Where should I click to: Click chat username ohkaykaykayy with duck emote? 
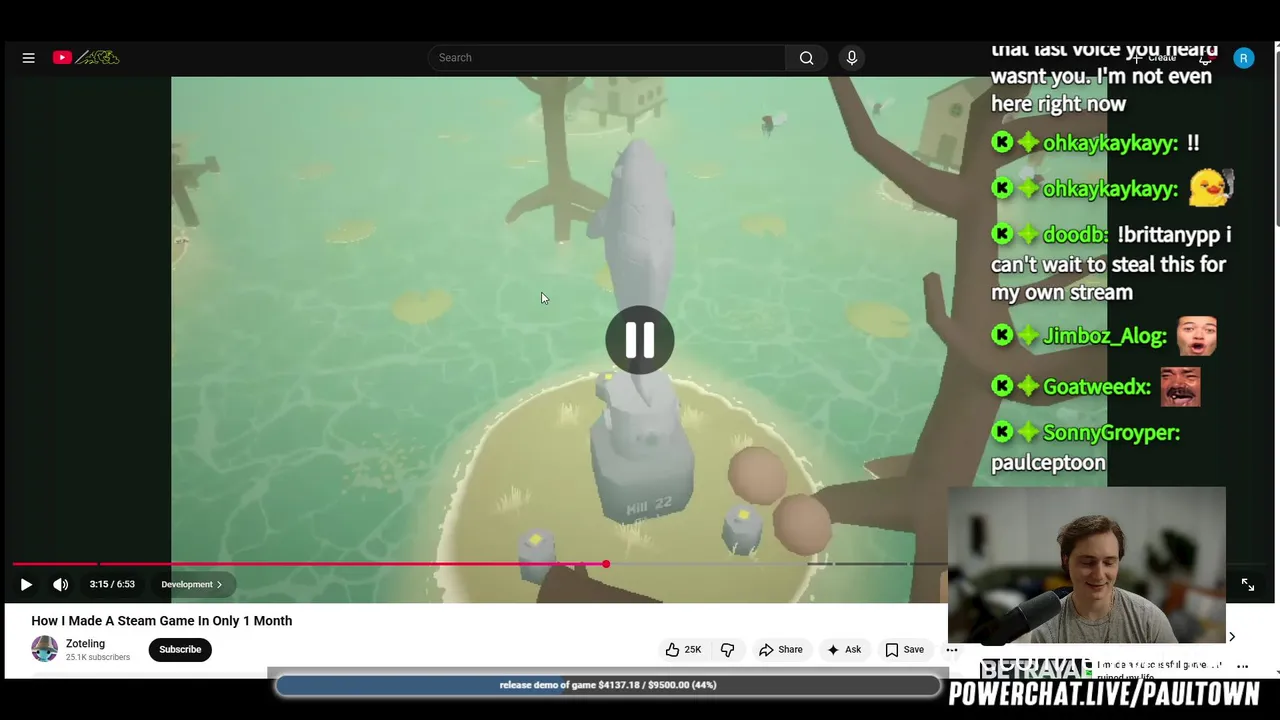point(1110,189)
